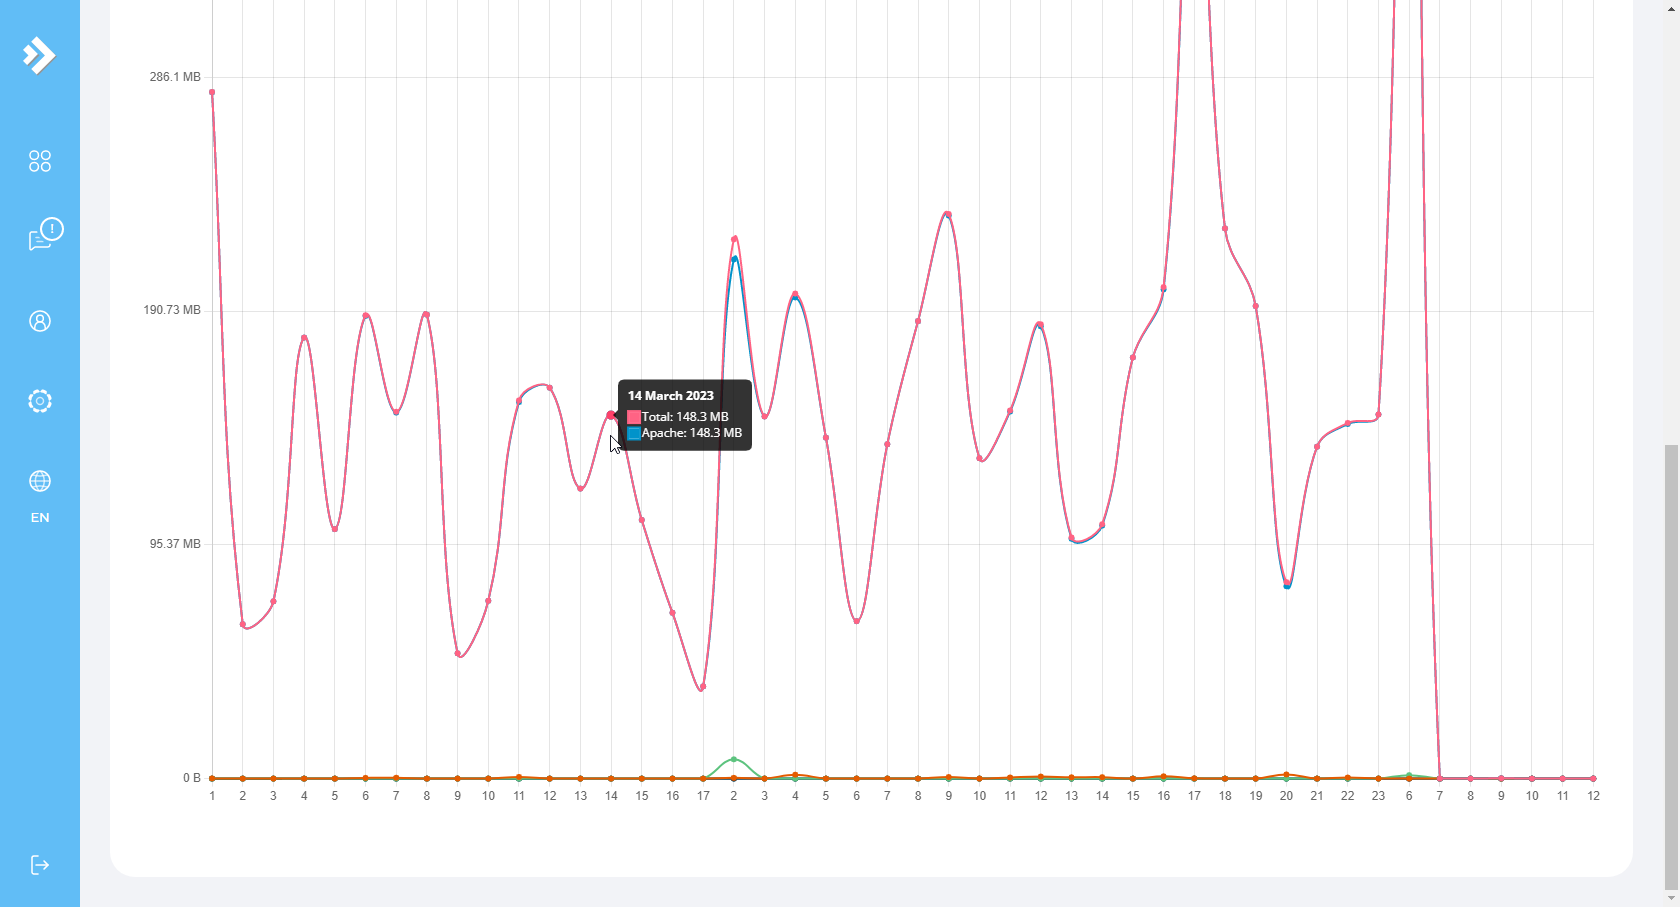This screenshot has height=907, width=1680.
Task: Click the "0 B" y-axis label
Action: [192, 778]
